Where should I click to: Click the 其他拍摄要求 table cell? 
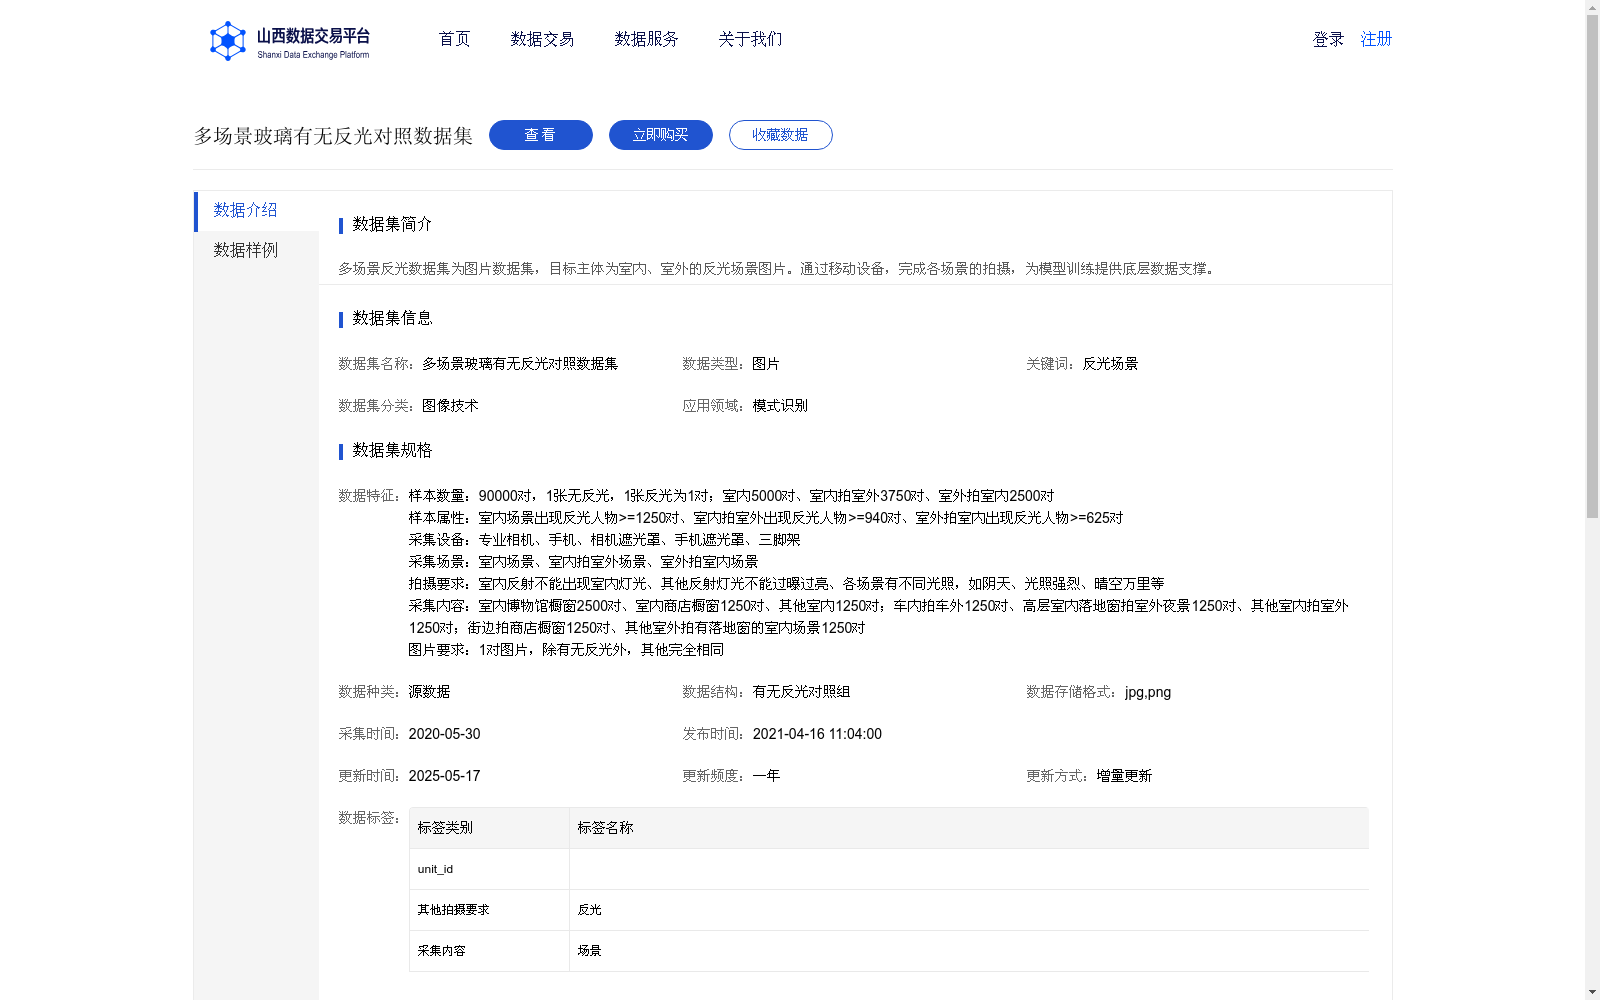point(489,910)
